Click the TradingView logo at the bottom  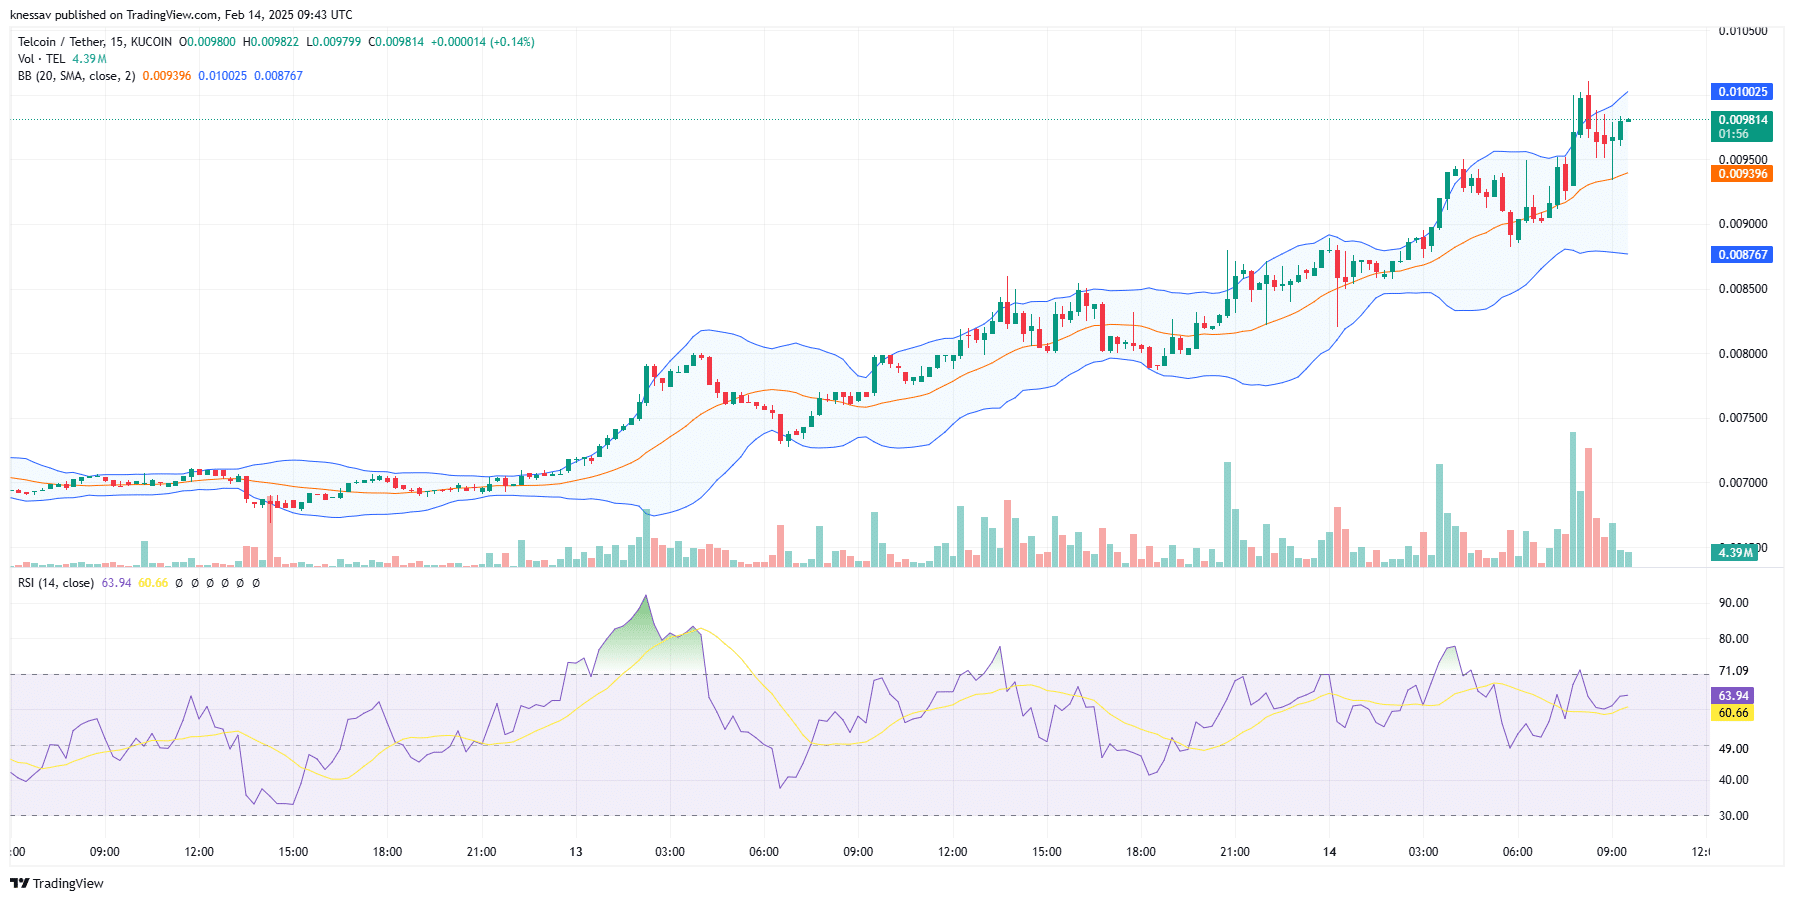(57, 883)
